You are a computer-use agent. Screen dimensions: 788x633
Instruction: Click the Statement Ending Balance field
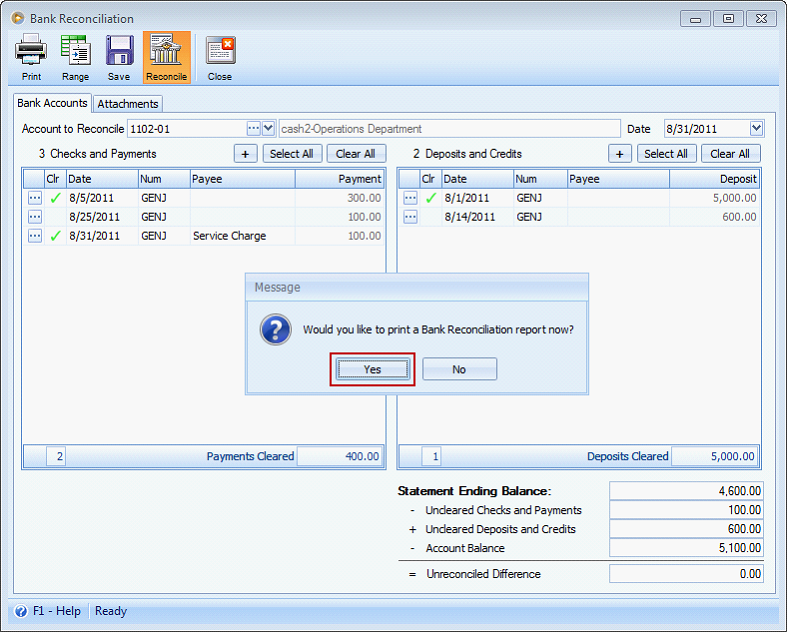tap(686, 491)
